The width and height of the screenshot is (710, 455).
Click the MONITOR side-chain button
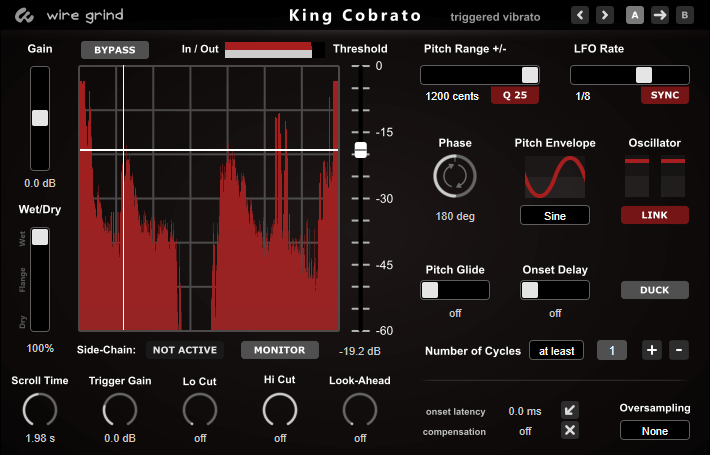[x=280, y=350]
